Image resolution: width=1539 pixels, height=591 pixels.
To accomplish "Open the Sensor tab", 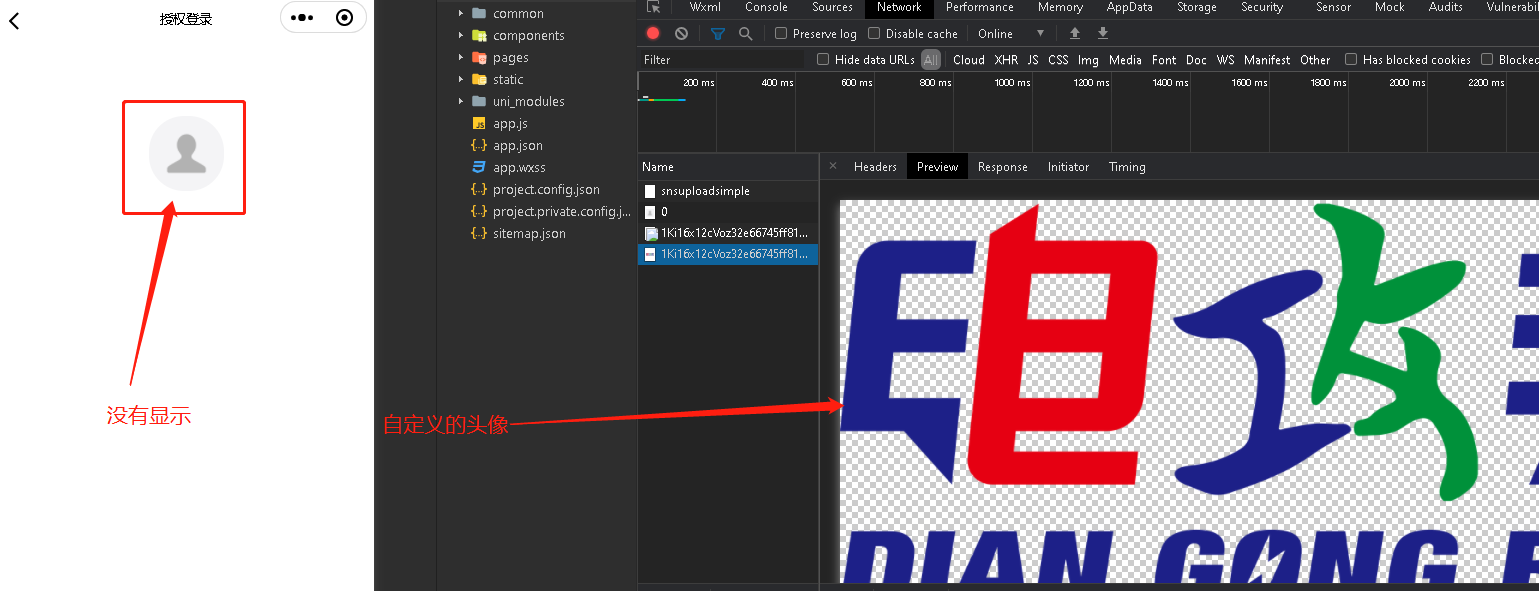I will tap(1333, 7).
